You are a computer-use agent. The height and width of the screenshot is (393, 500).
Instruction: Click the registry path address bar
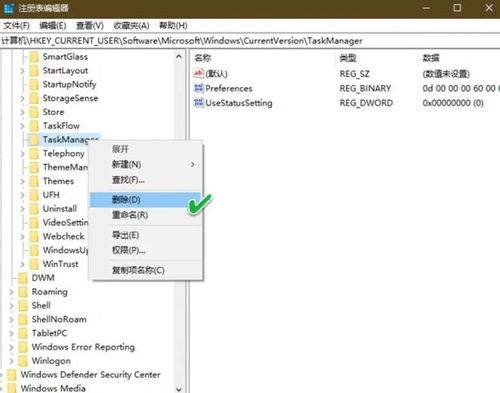250,41
